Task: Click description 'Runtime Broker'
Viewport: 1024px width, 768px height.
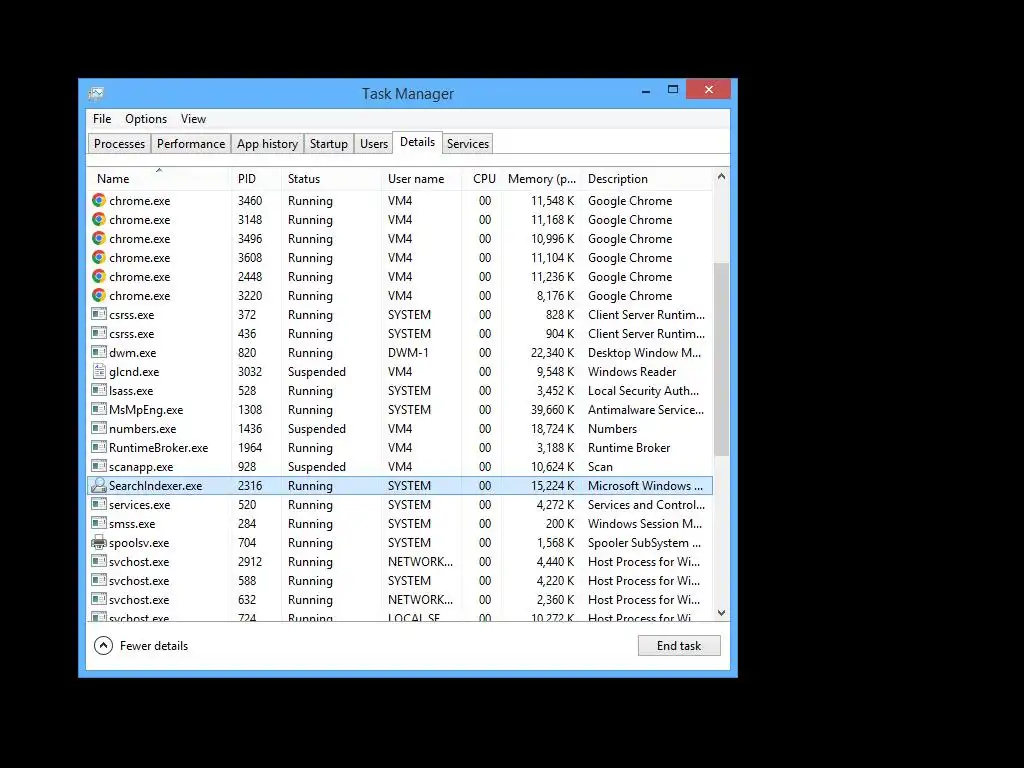Action: [x=629, y=447]
